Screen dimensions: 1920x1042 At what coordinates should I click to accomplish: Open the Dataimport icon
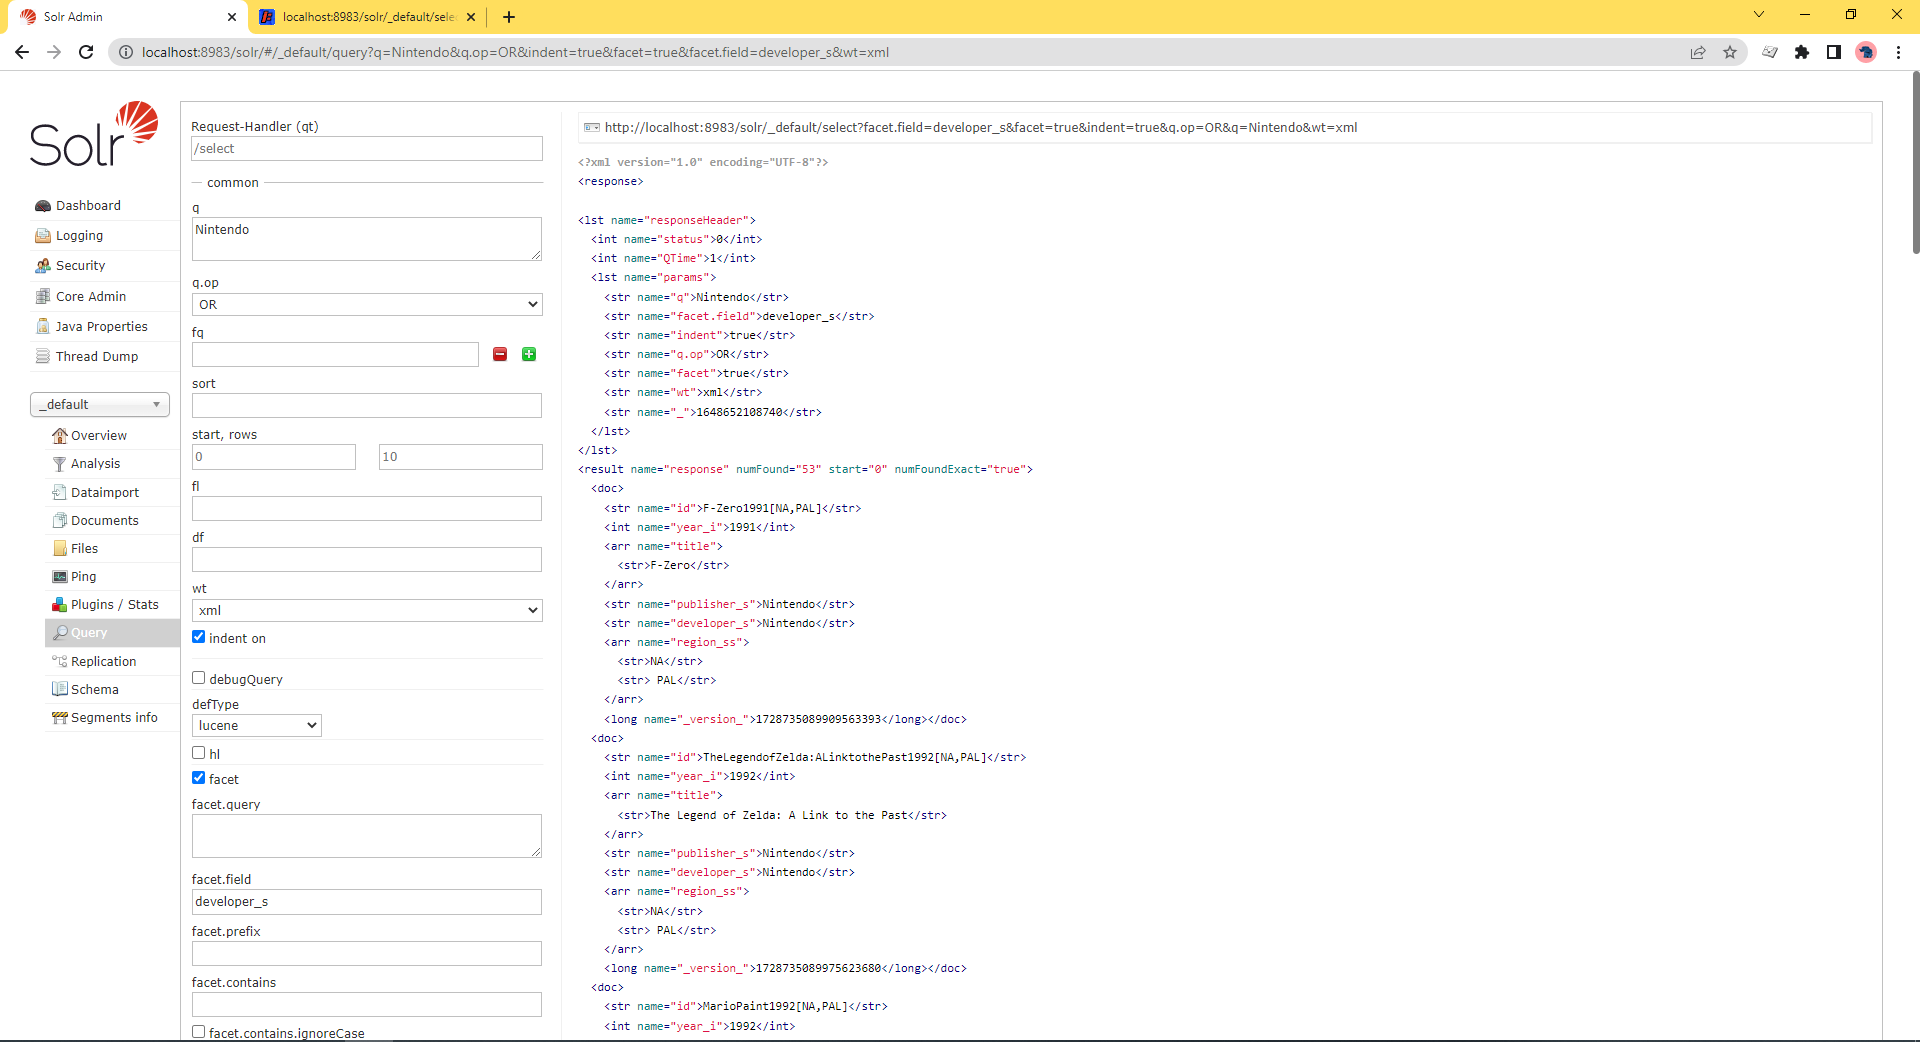point(60,493)
